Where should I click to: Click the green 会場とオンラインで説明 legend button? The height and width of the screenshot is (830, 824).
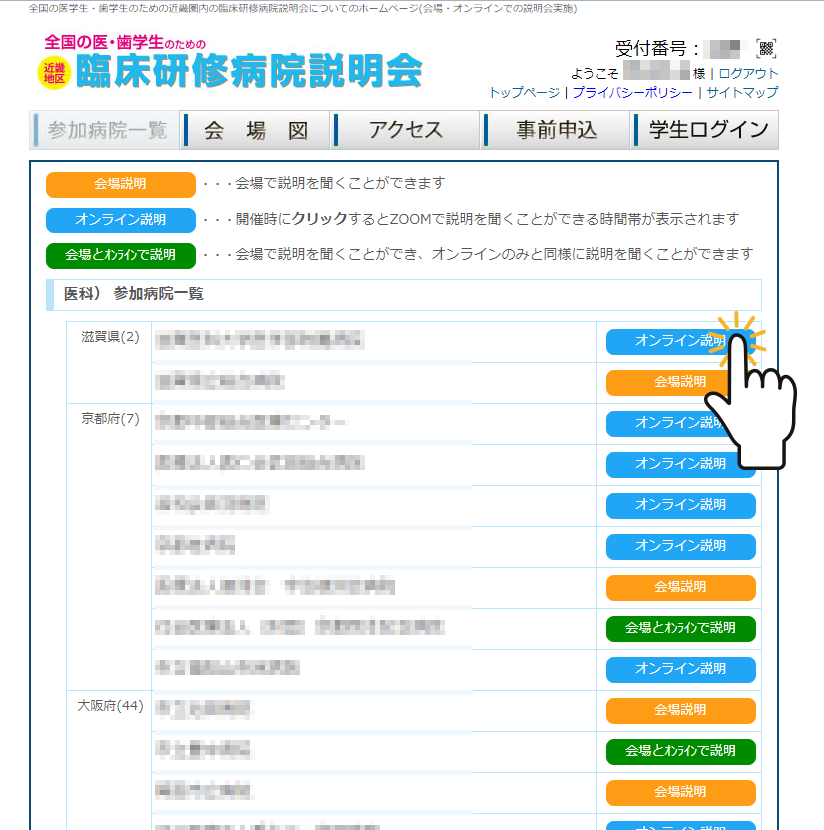coord(120,256)
